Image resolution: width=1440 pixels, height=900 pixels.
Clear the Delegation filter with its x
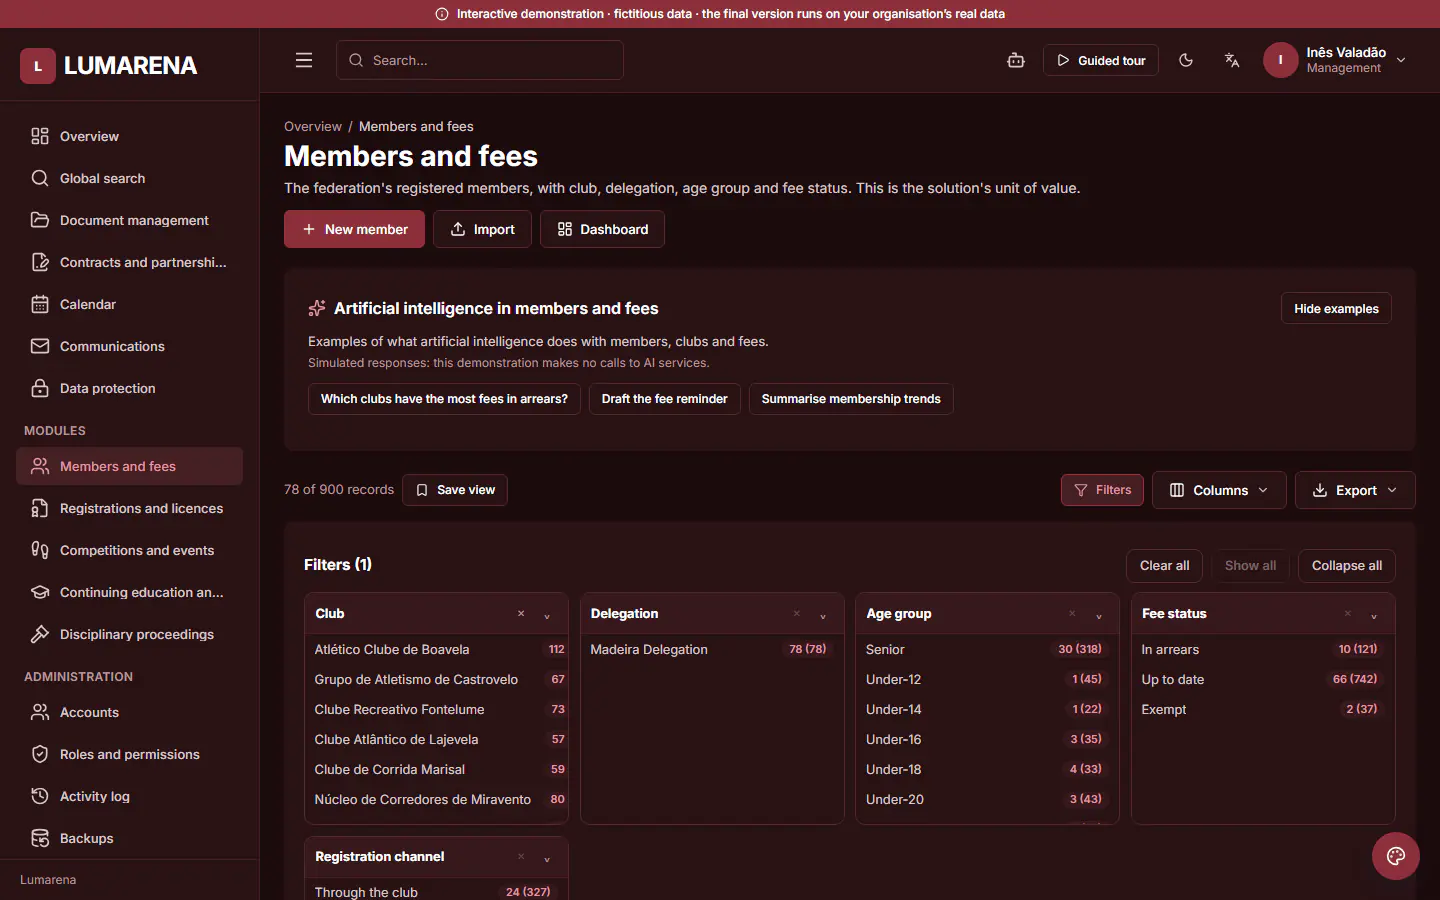click(797, 613)
